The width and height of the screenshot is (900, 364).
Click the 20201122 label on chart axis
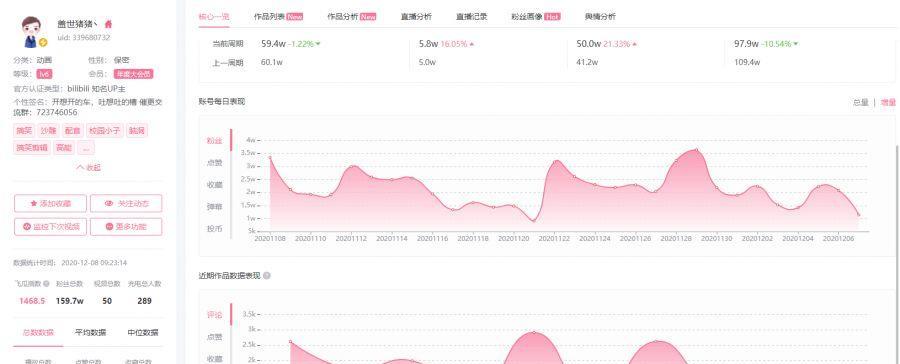[x=554, y=238]
